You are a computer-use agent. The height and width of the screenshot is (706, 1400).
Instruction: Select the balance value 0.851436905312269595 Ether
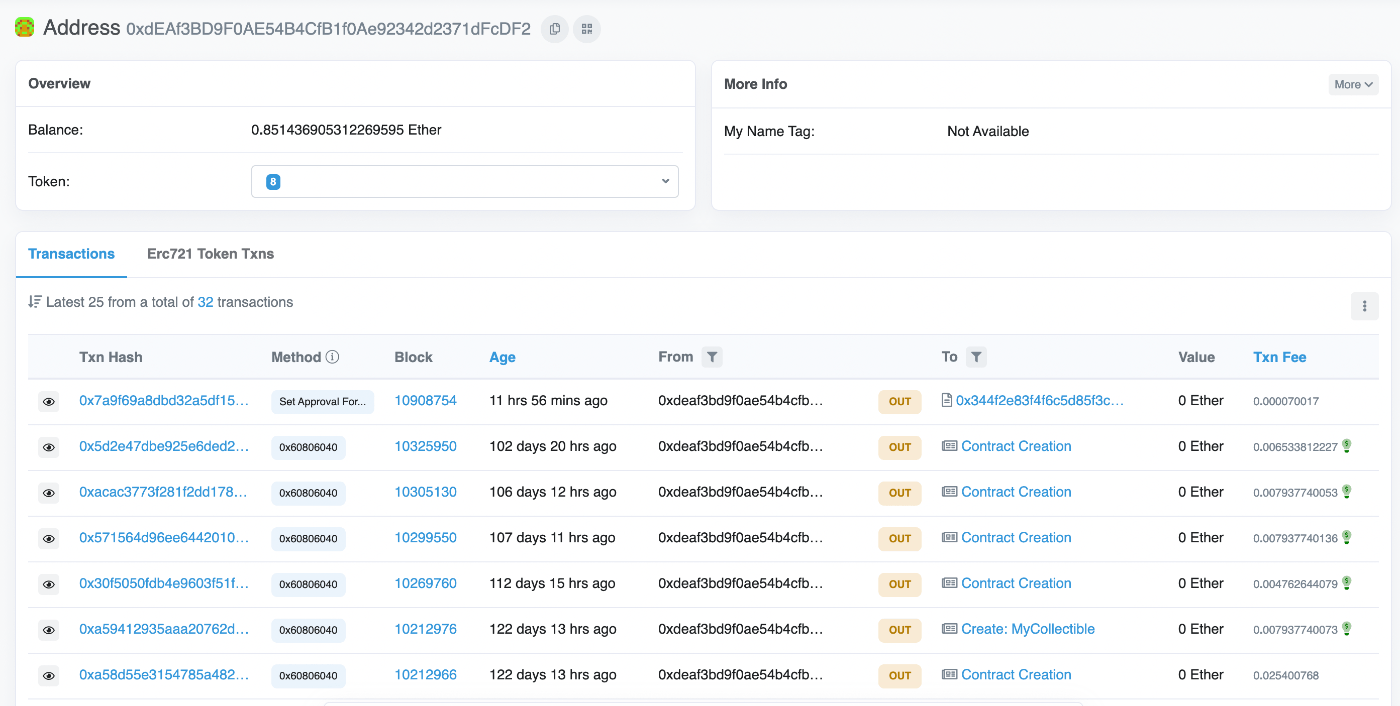(x=346, y=130)
